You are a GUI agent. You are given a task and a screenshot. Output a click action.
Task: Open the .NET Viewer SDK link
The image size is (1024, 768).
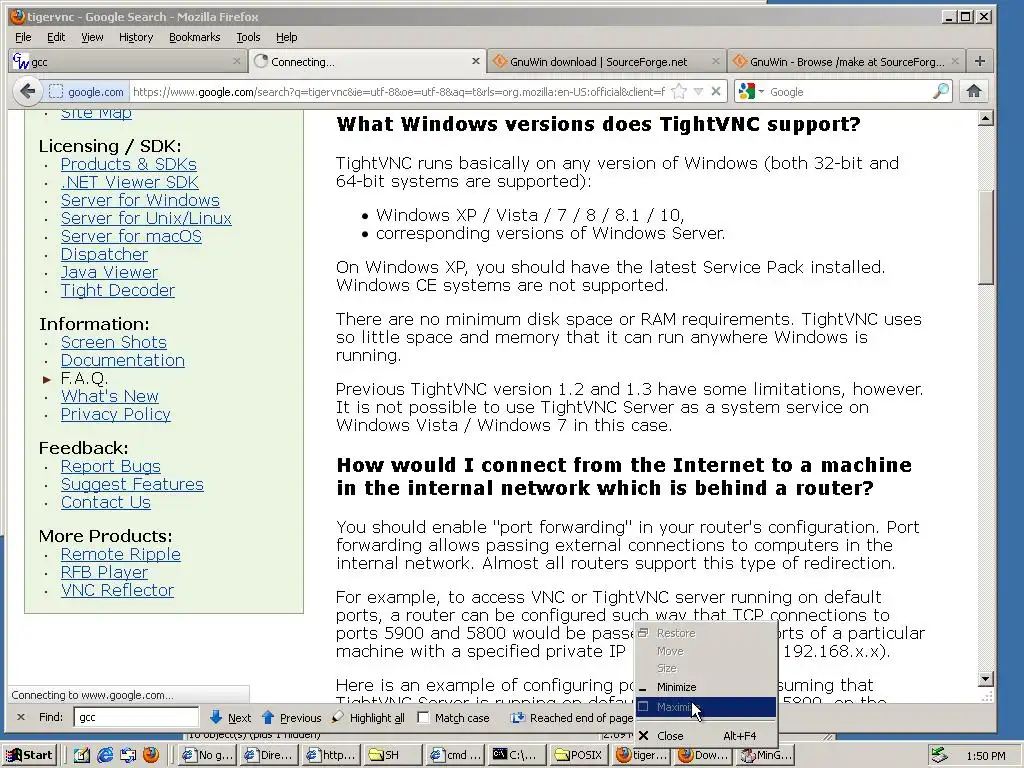coord(129,182)
